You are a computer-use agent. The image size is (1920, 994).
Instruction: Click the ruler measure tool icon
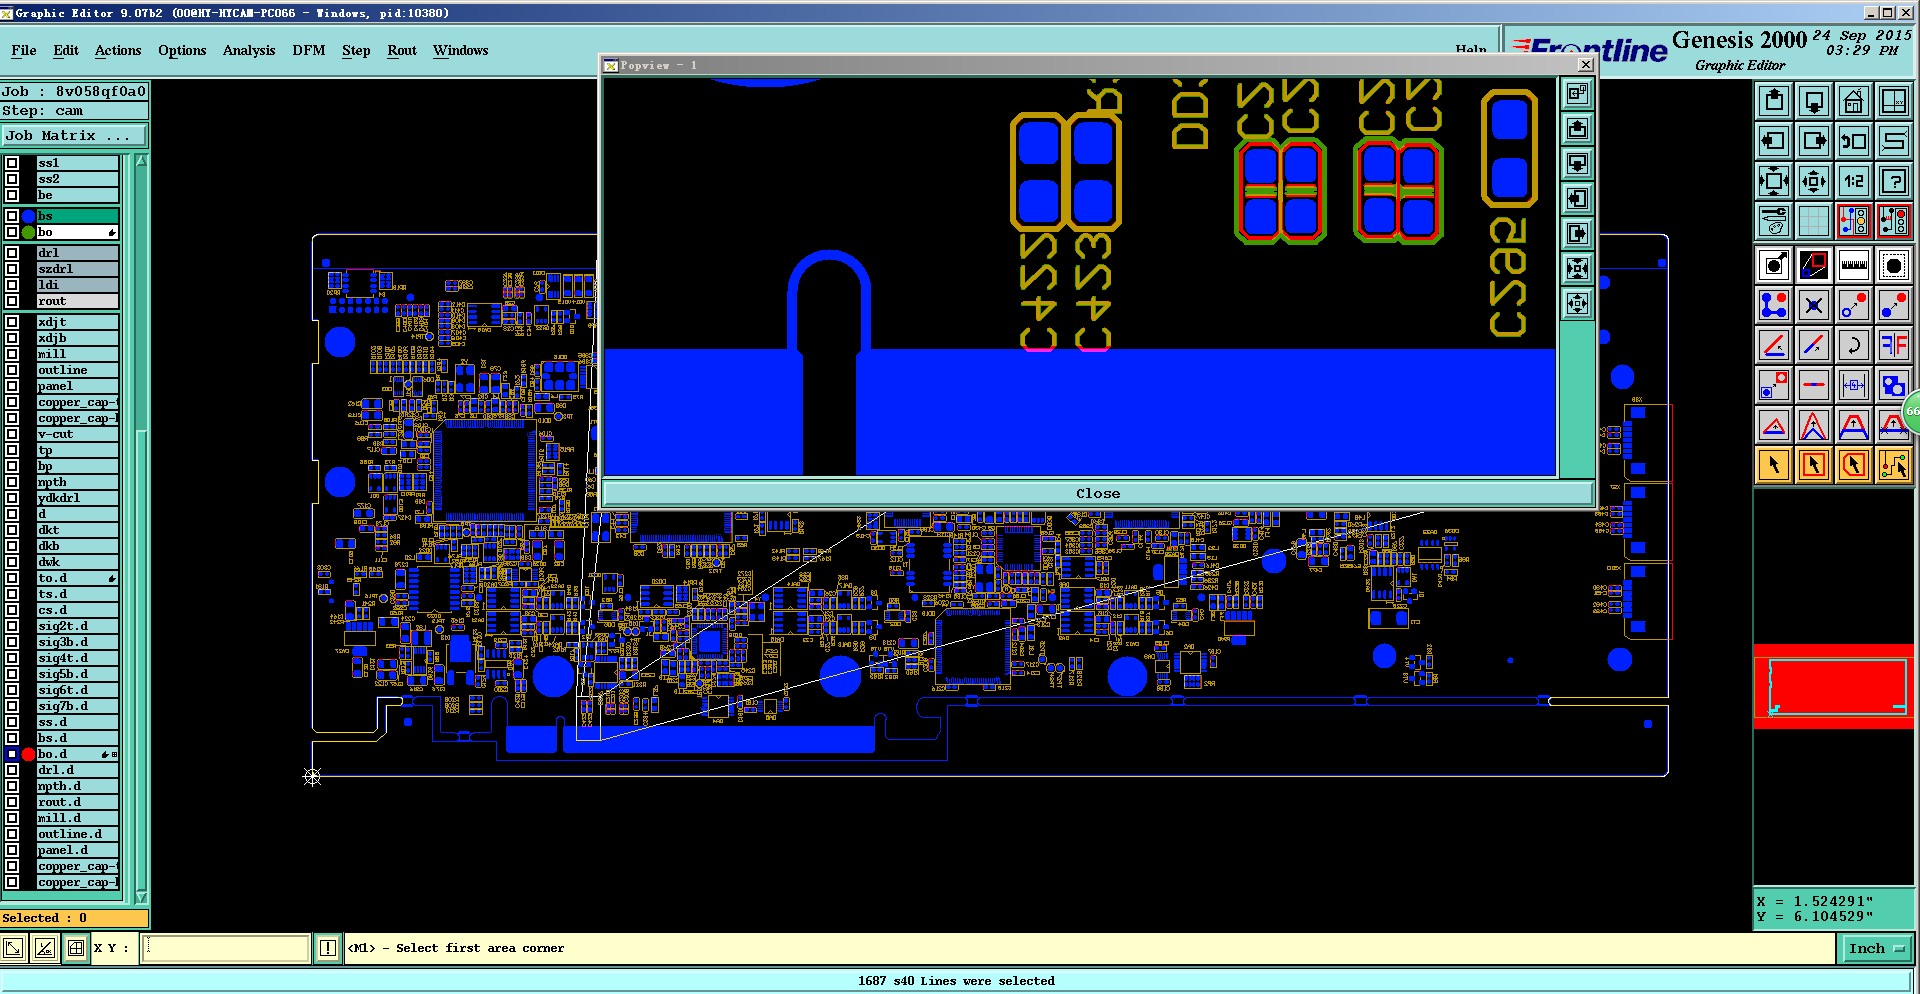(1854, 266)
